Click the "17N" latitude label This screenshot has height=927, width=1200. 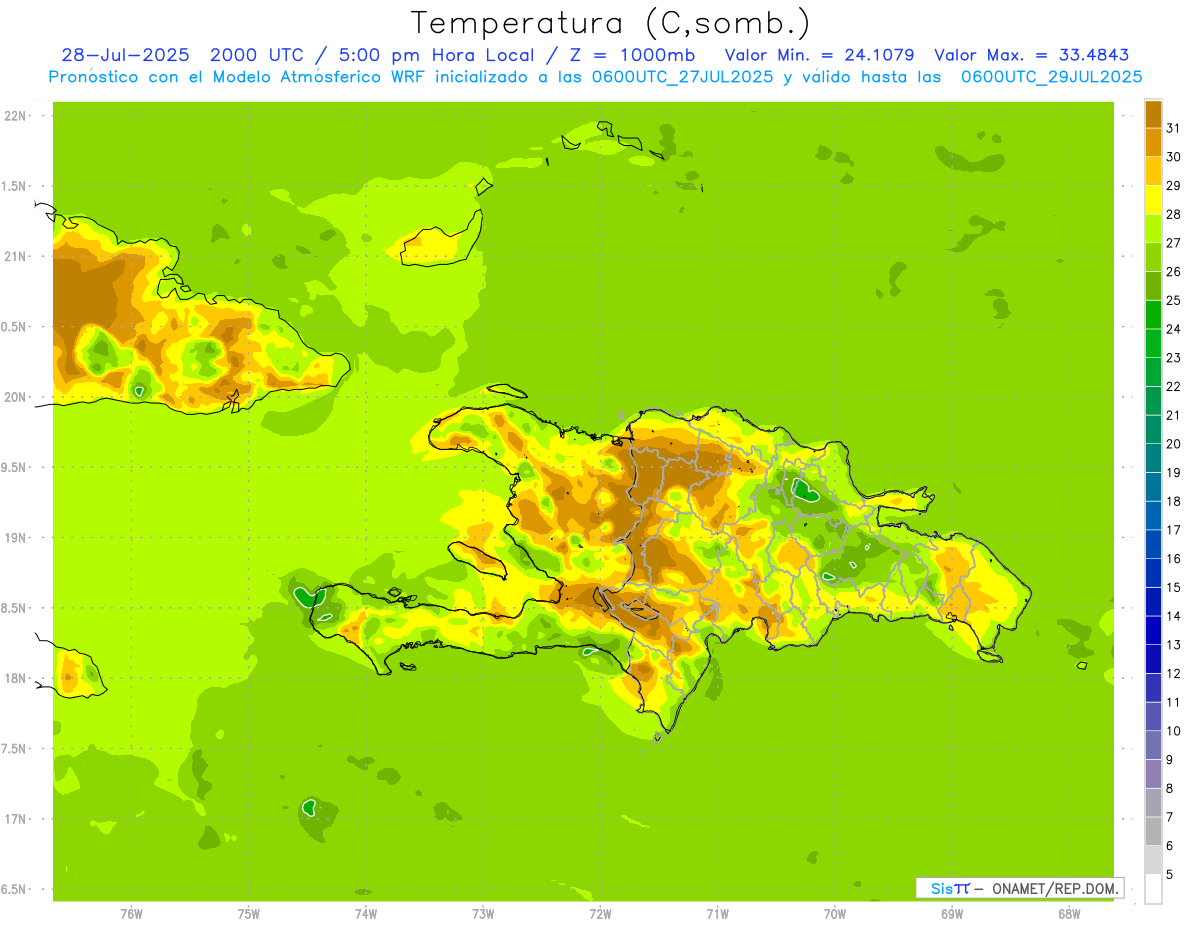(16, 820)
